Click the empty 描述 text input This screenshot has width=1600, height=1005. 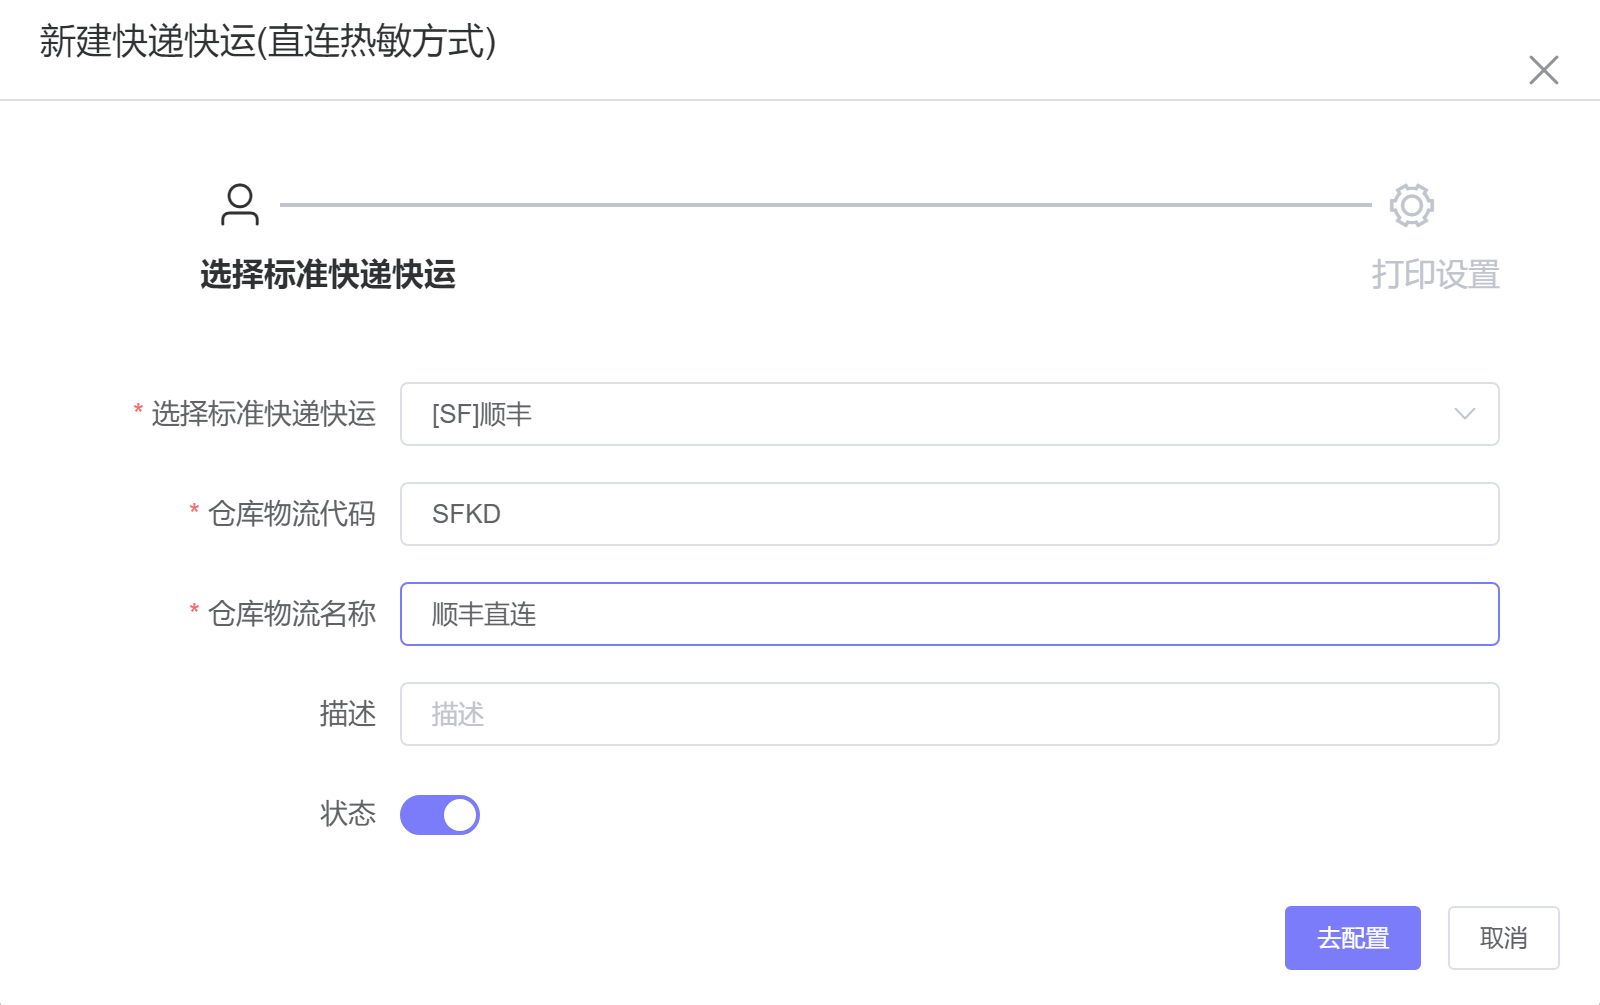(x=948, y=714)
